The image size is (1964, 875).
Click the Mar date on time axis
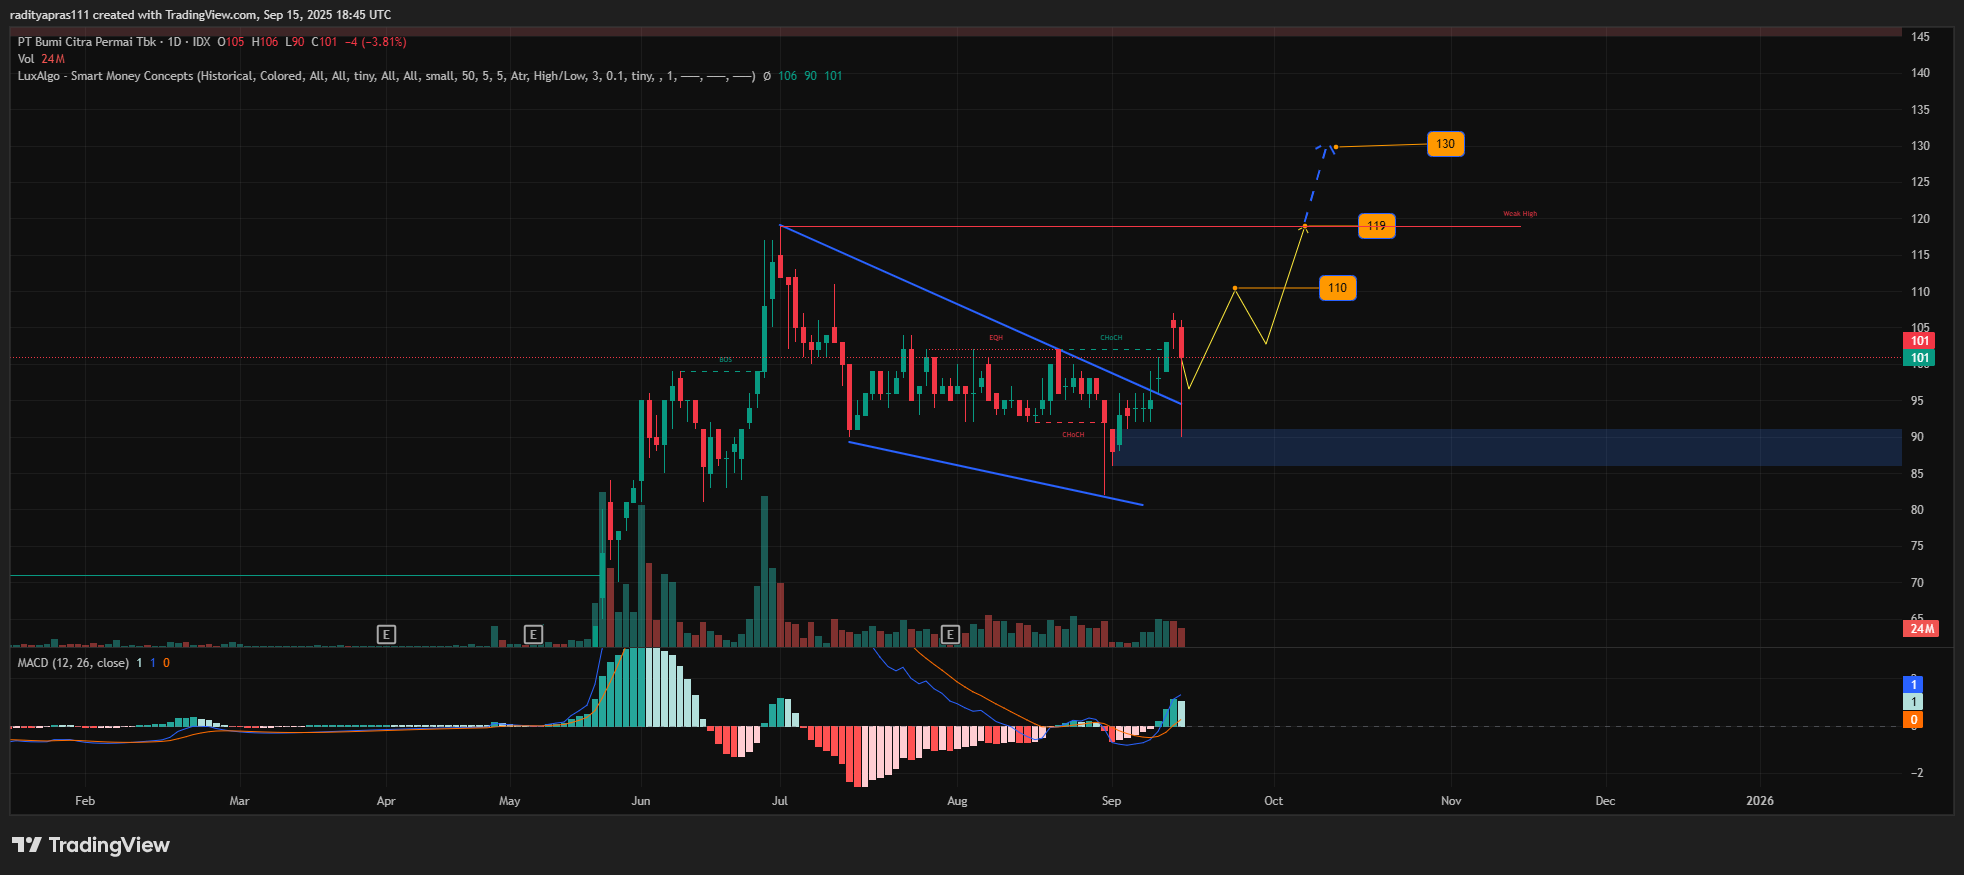(x=239, y=801)
